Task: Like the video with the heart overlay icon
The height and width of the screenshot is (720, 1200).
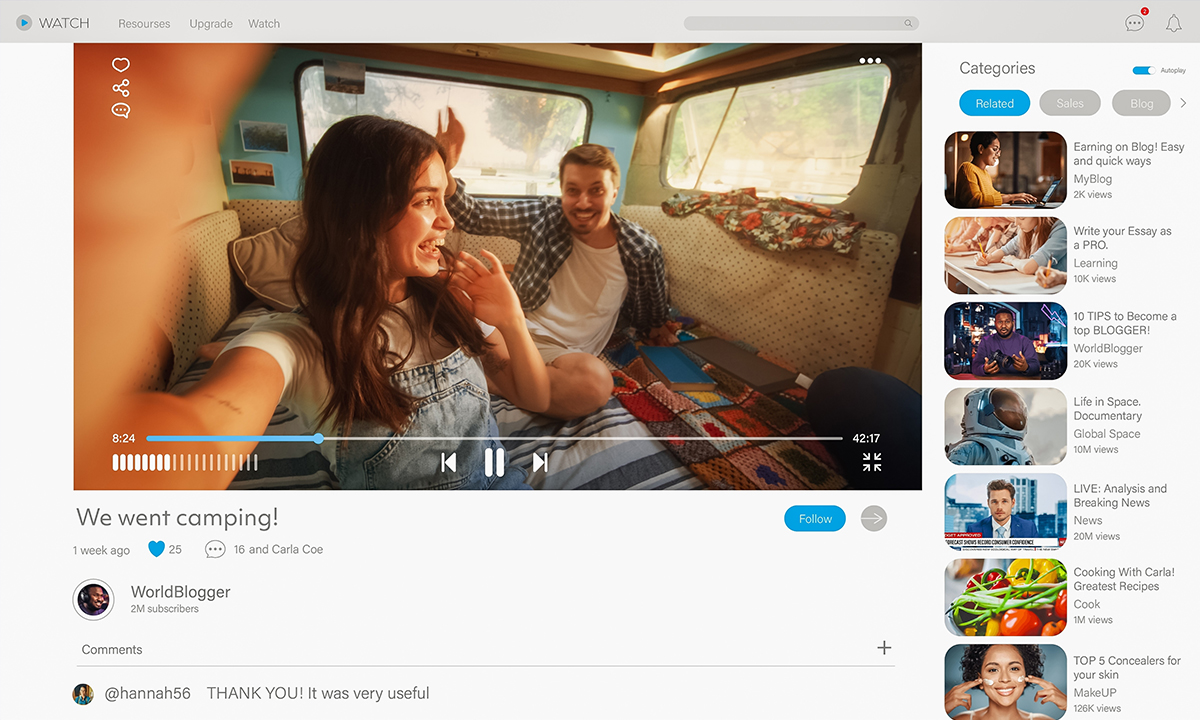Action: click(121, 65)
